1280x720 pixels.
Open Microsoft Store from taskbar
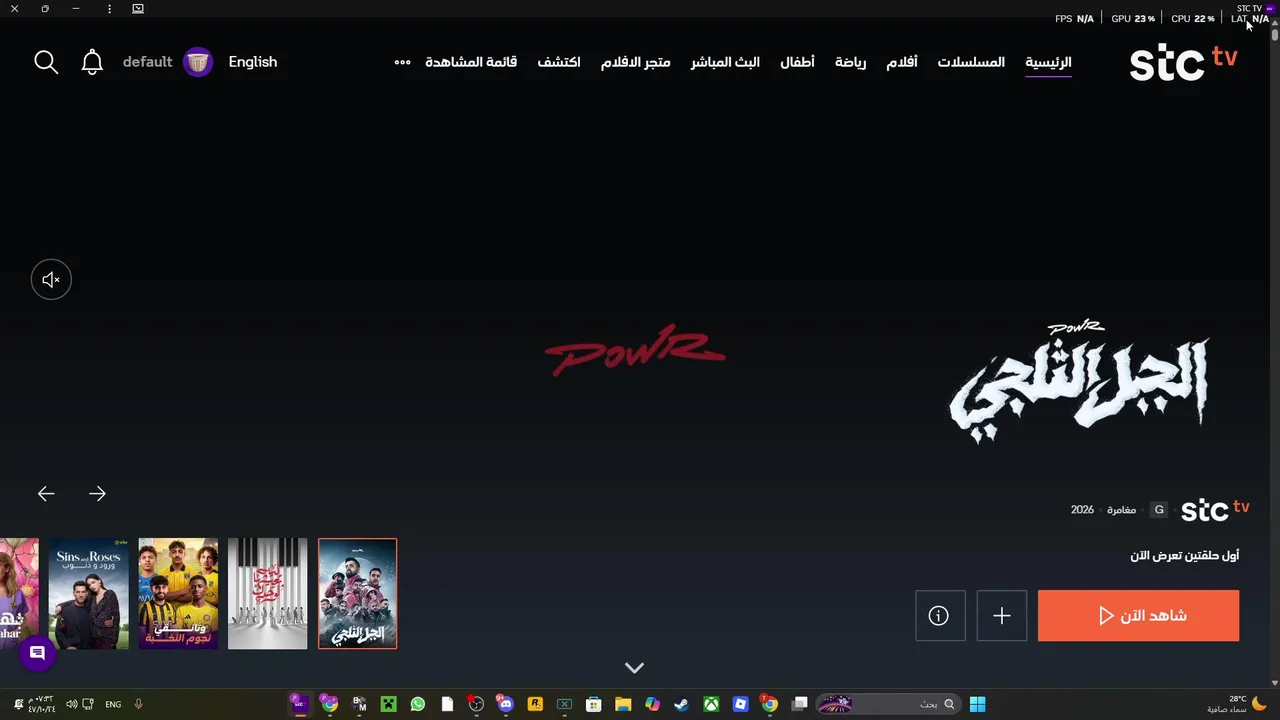[594, 704]
